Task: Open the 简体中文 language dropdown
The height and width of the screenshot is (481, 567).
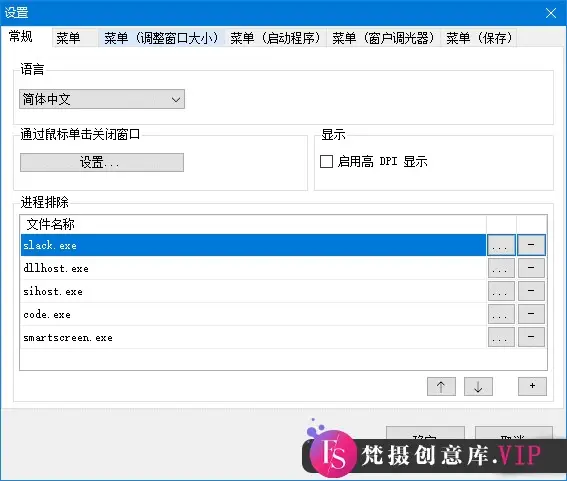Action: pyautogui.click(x=102, y=99)
